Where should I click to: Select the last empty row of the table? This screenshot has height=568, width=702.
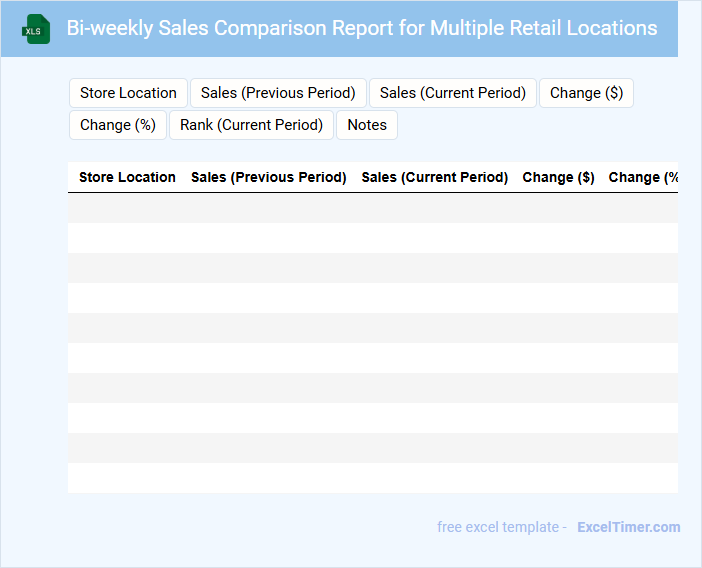(x=372, y=478)
